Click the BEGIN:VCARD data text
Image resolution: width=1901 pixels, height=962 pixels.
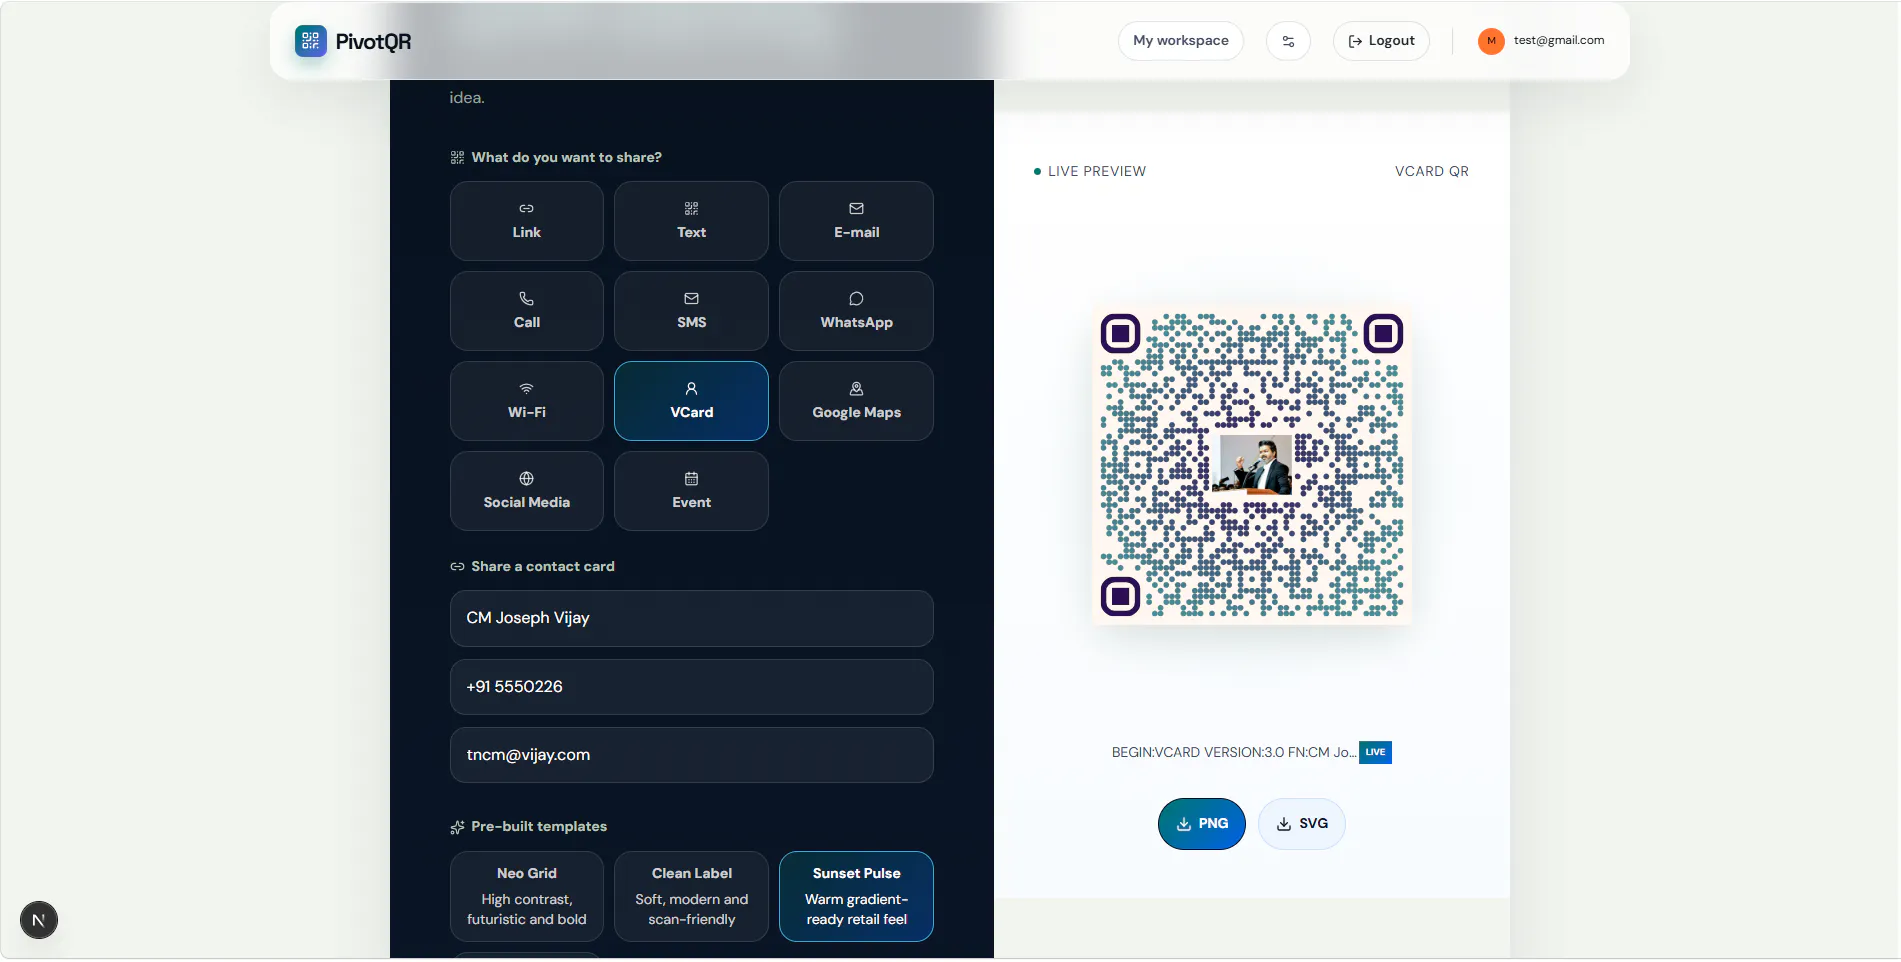tap(1234, 752)
